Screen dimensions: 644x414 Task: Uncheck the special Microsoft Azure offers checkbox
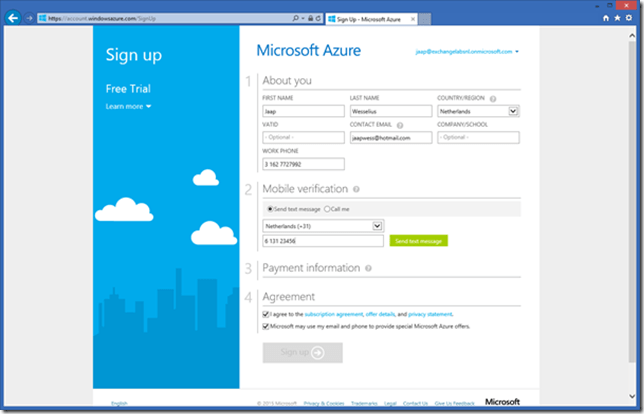[266, 326]
